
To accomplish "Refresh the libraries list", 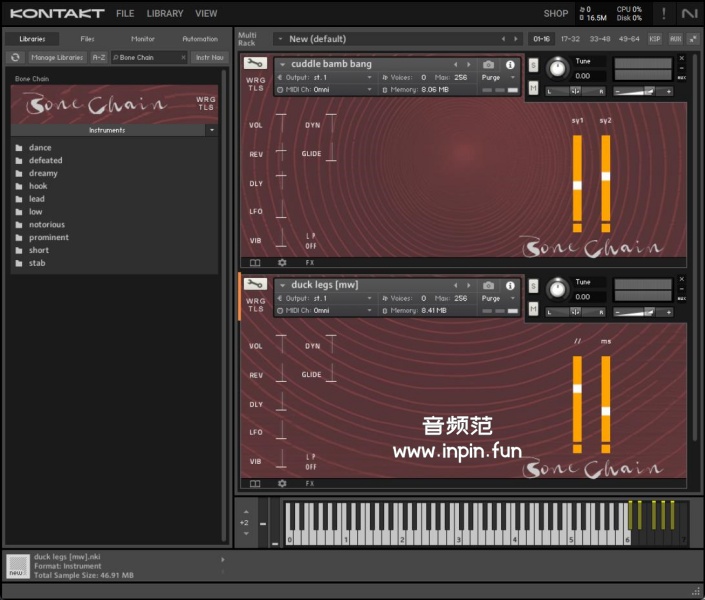I will tap(15, 58).
